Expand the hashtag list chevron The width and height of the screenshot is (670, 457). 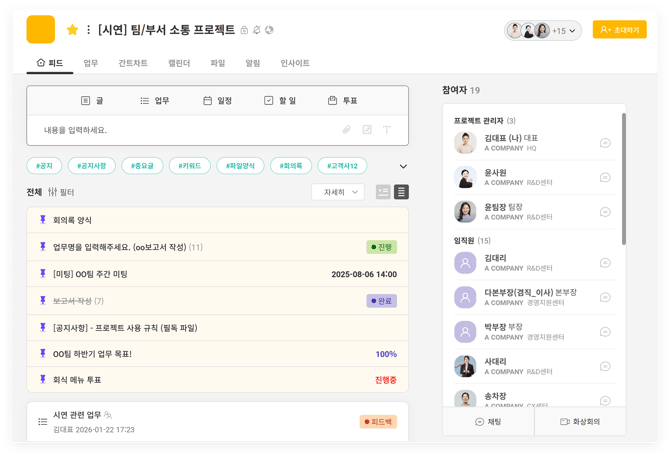403,167
